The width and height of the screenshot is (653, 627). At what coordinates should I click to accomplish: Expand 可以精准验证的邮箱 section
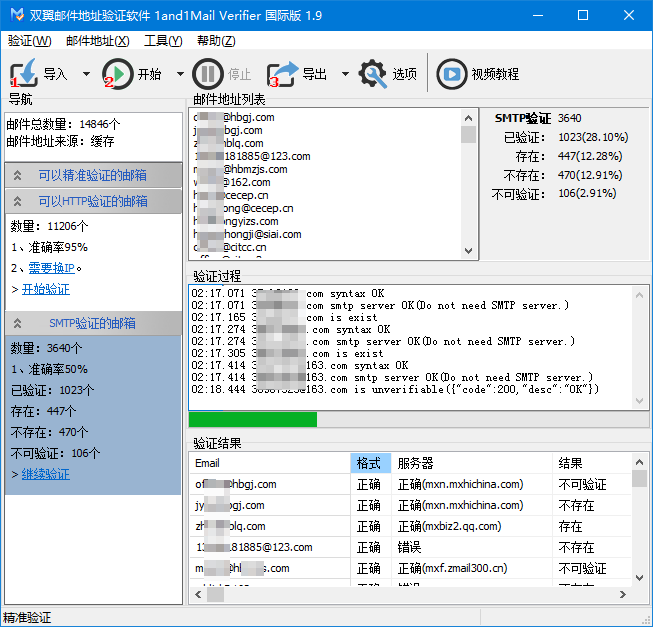tap(93, 175)
